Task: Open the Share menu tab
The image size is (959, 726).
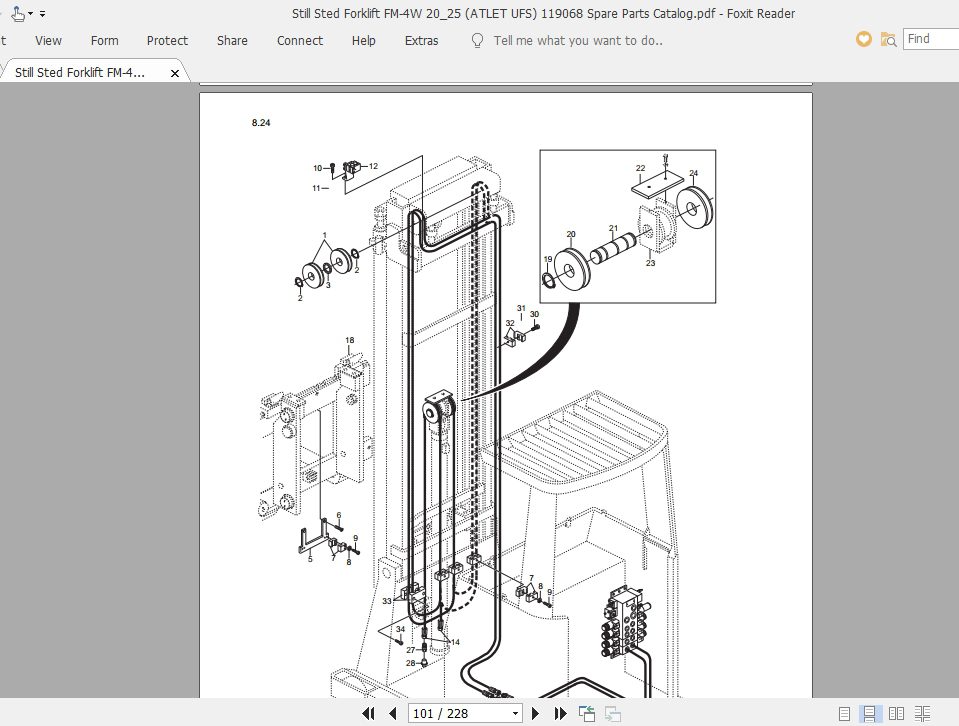Action: click(232, 40)
